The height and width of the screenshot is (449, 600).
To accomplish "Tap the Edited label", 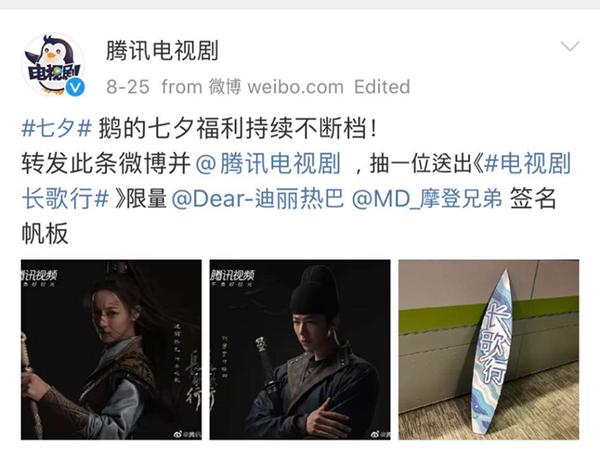I will coord(382,87).
